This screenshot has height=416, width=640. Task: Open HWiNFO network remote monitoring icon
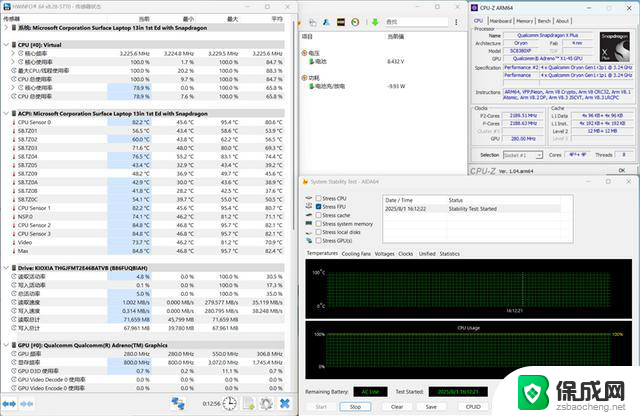(178, 403)
